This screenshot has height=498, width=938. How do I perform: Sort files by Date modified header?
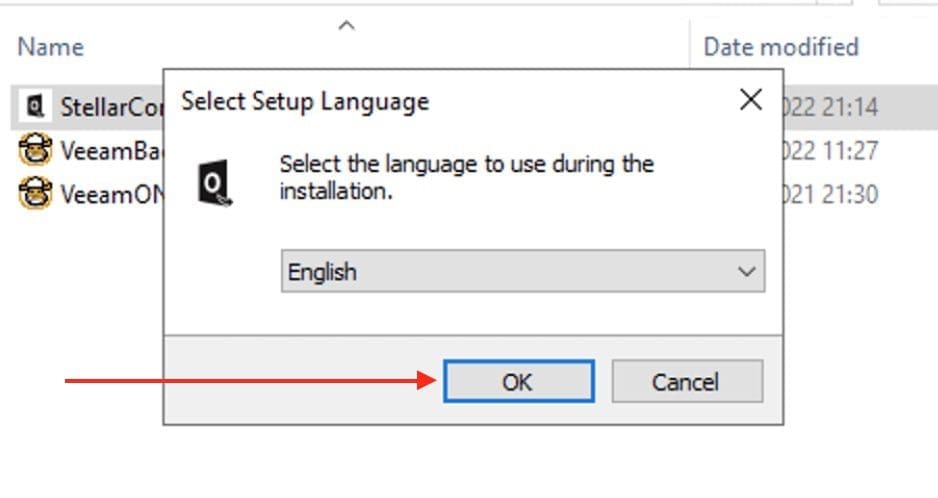[x=781, y=47]
